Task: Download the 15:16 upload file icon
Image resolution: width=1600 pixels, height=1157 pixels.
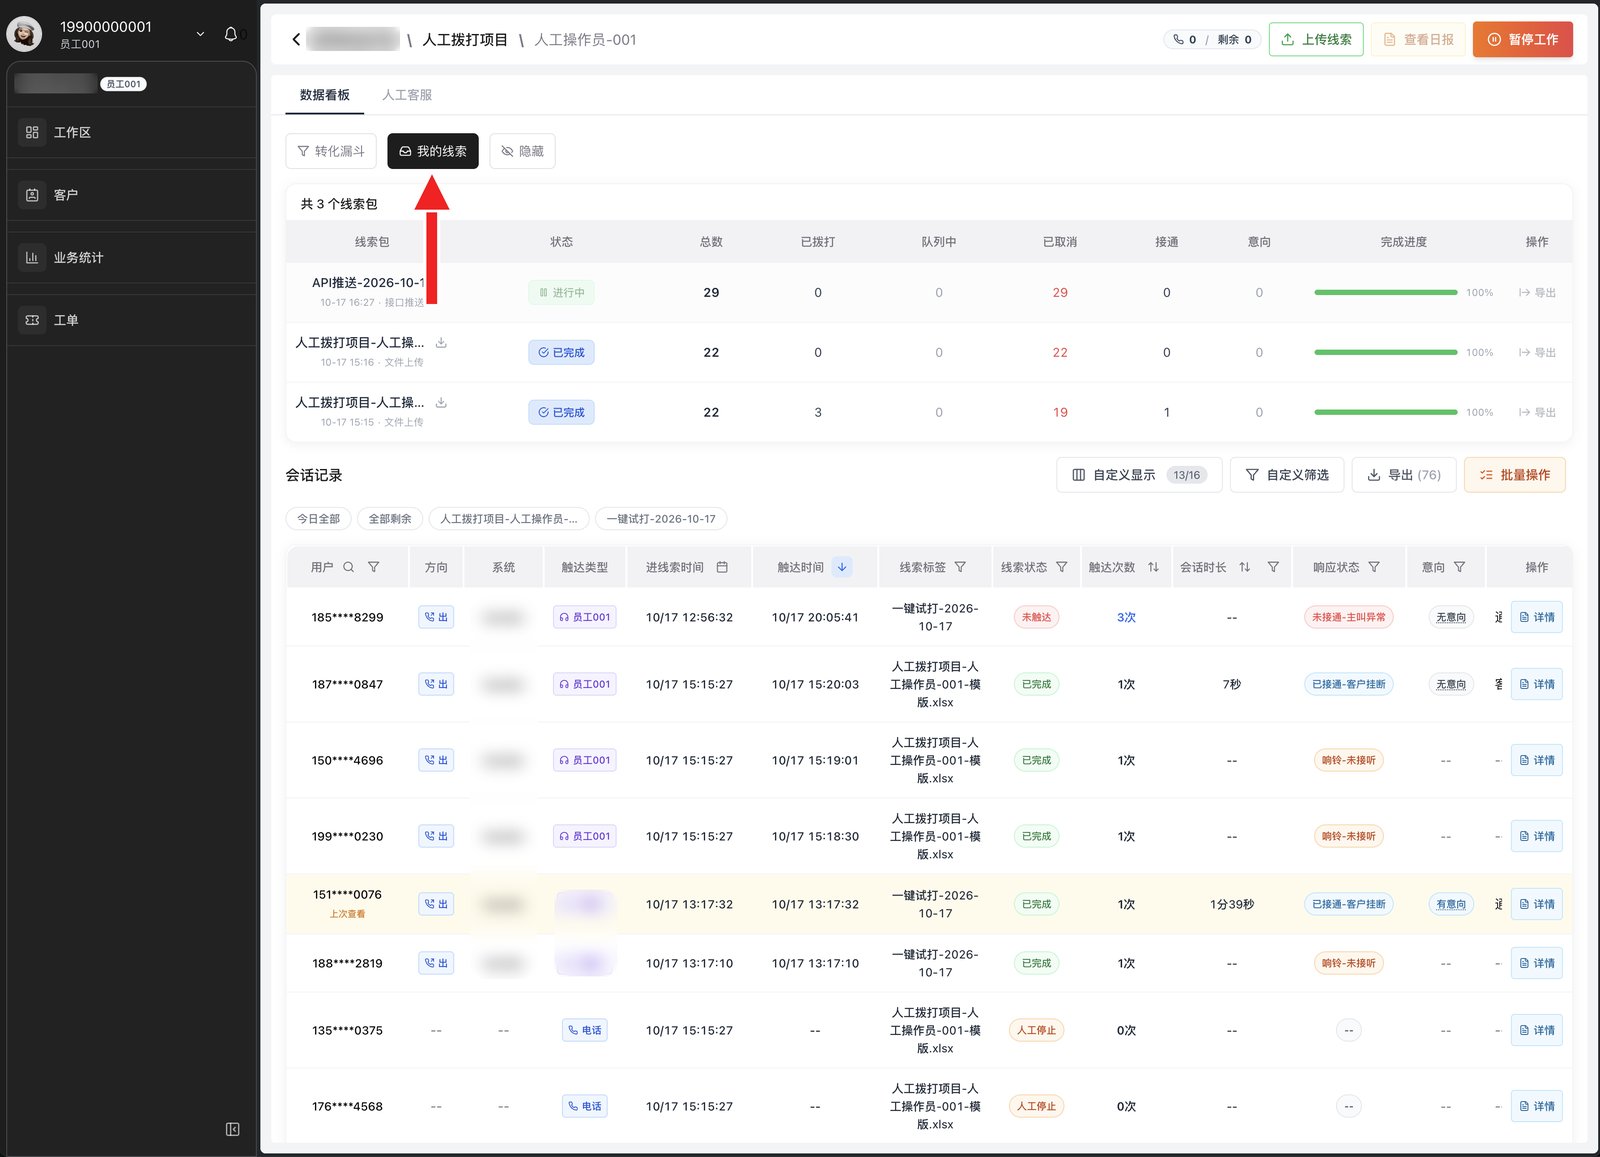Action: pos(441,343)
